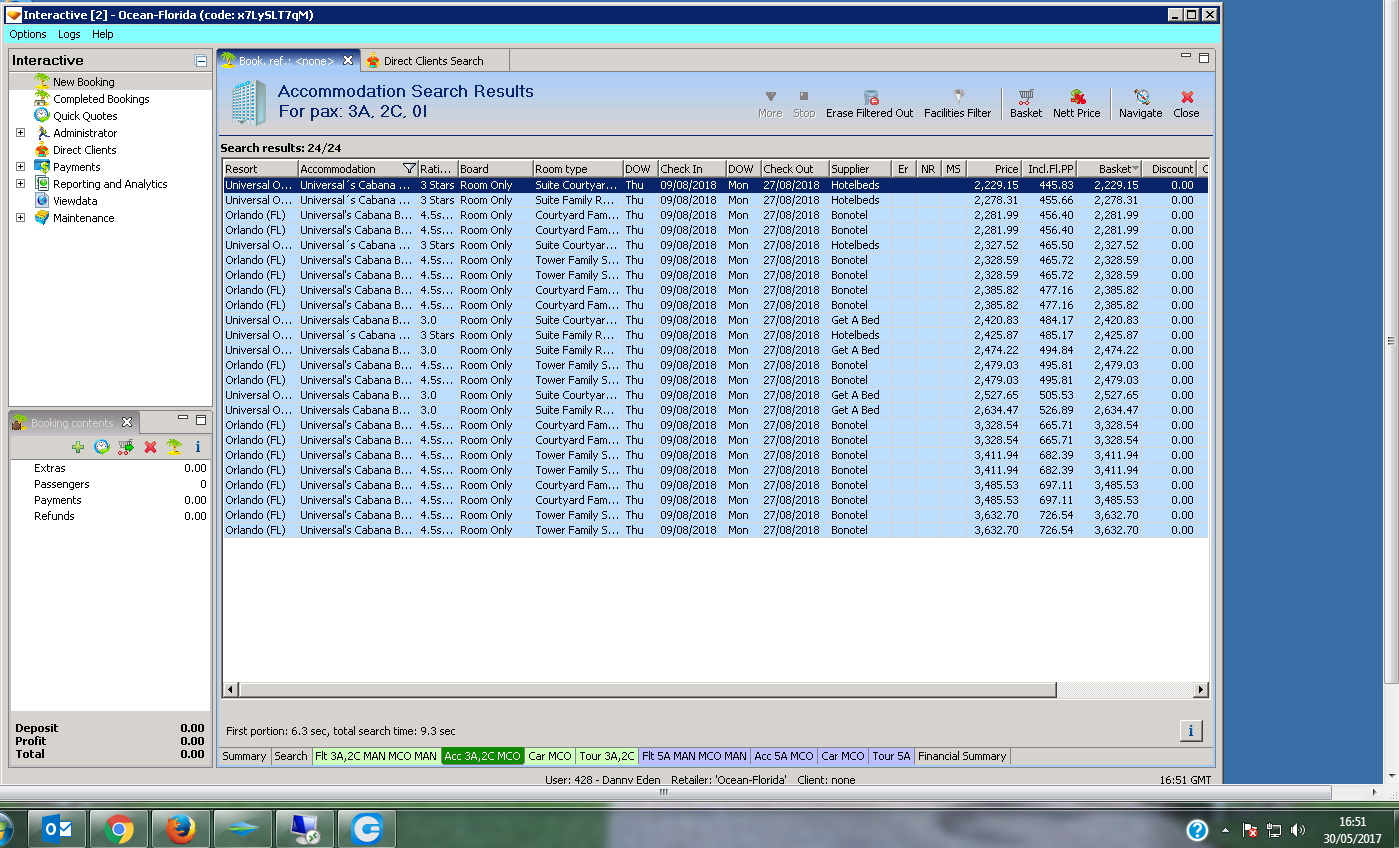Open Completed Bookings in the sidebar
The height and width of the screenshot is (848, 1399).
pyautogui.click(x=101, y=99)
